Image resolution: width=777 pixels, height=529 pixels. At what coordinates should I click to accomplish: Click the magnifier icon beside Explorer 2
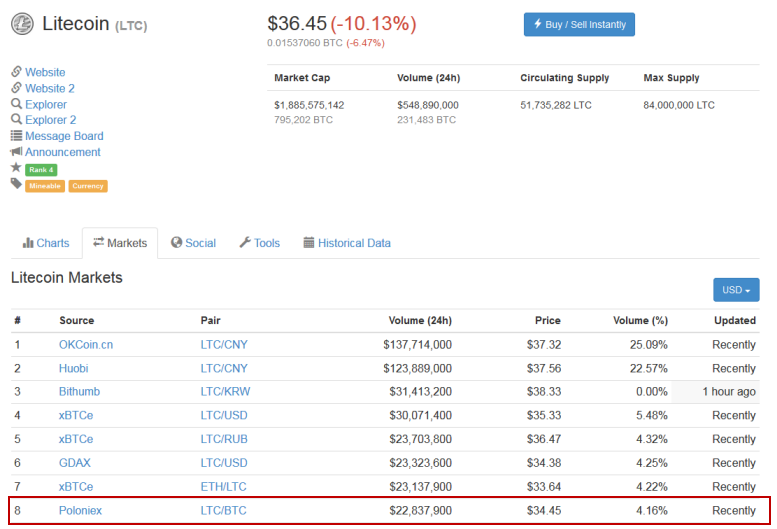(x=16, y=119)
